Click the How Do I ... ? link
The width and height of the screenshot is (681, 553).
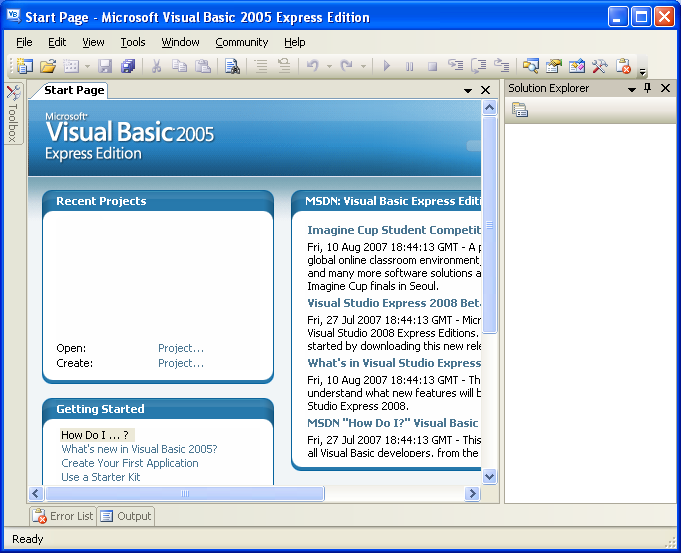click(95, 435)
